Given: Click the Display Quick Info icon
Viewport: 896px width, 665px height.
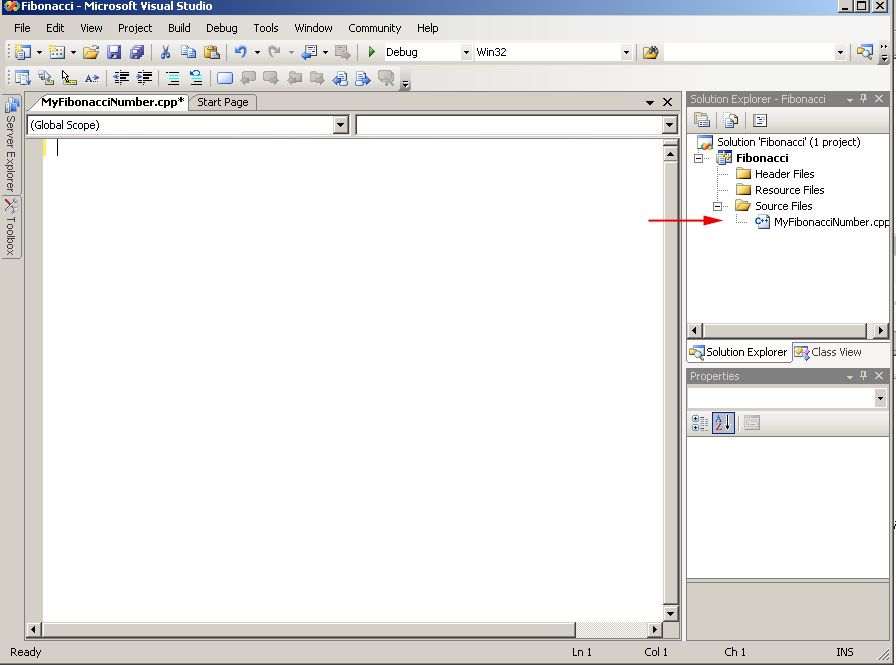Looking at the screenshot, I should click(x=69, y=78).
